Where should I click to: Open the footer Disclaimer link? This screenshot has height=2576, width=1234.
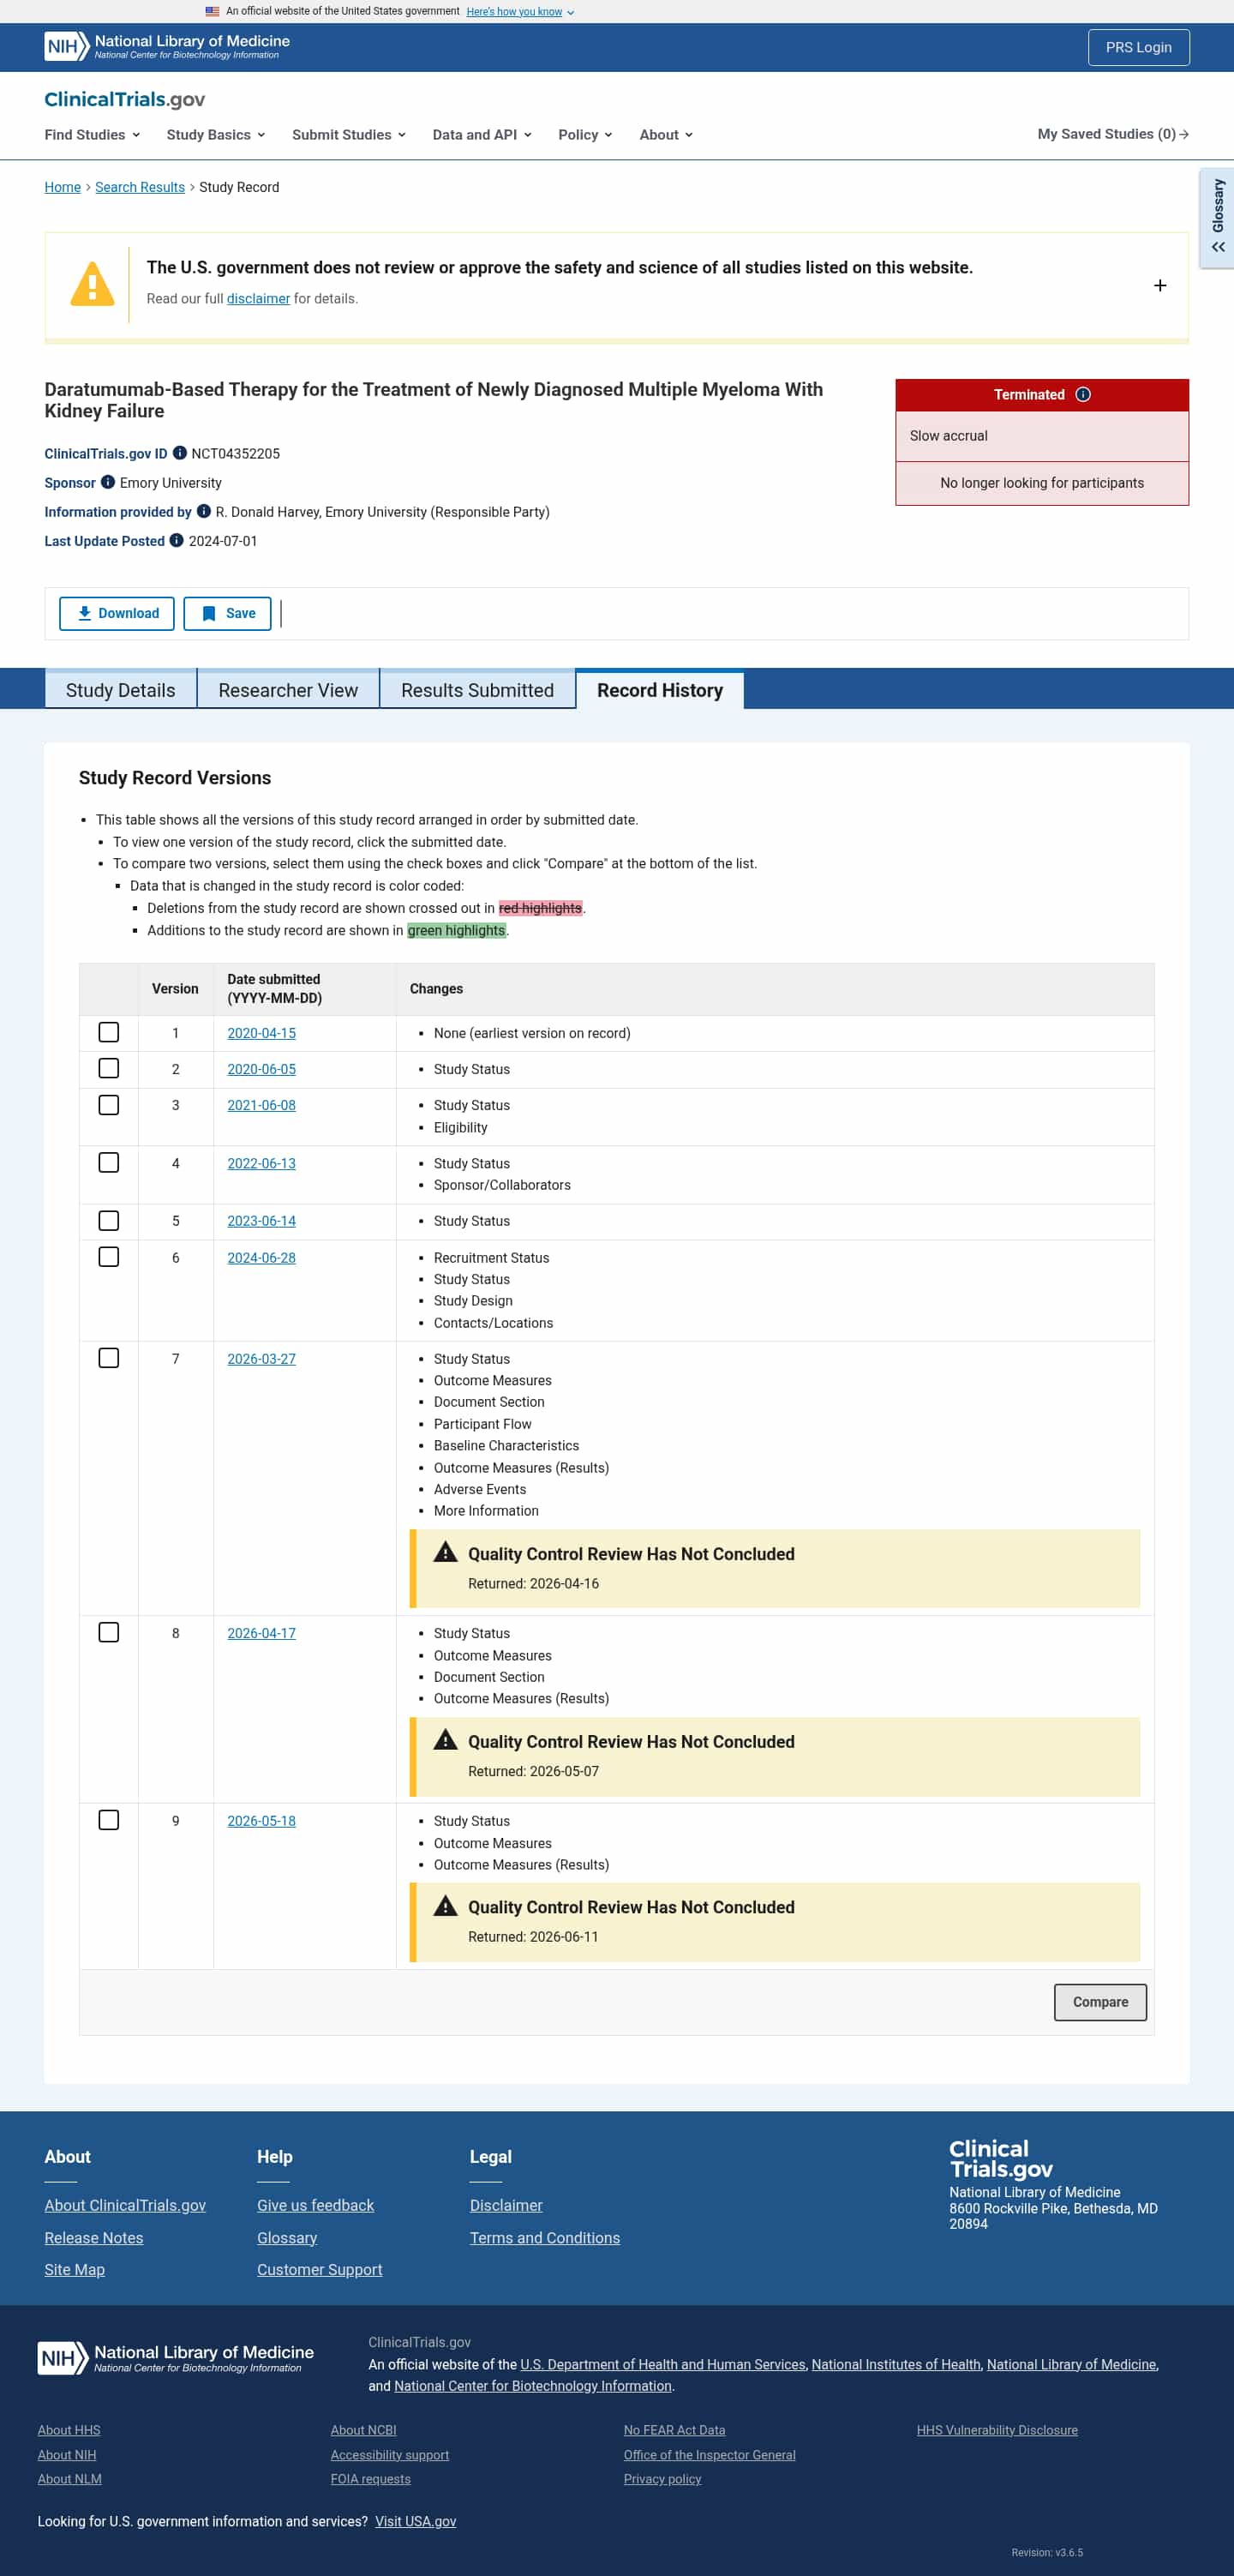pos(506,2205)
